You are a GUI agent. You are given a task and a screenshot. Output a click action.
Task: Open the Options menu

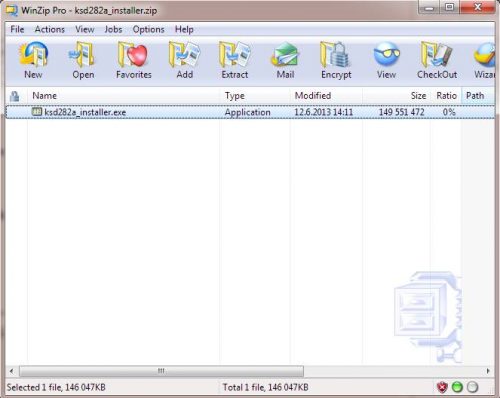pyautogui.click(x=148, y=29)
